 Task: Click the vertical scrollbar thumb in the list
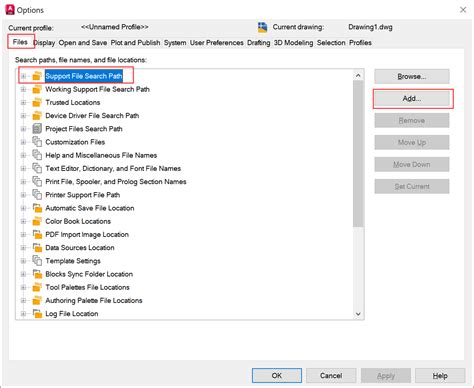(x=358, y=154)
